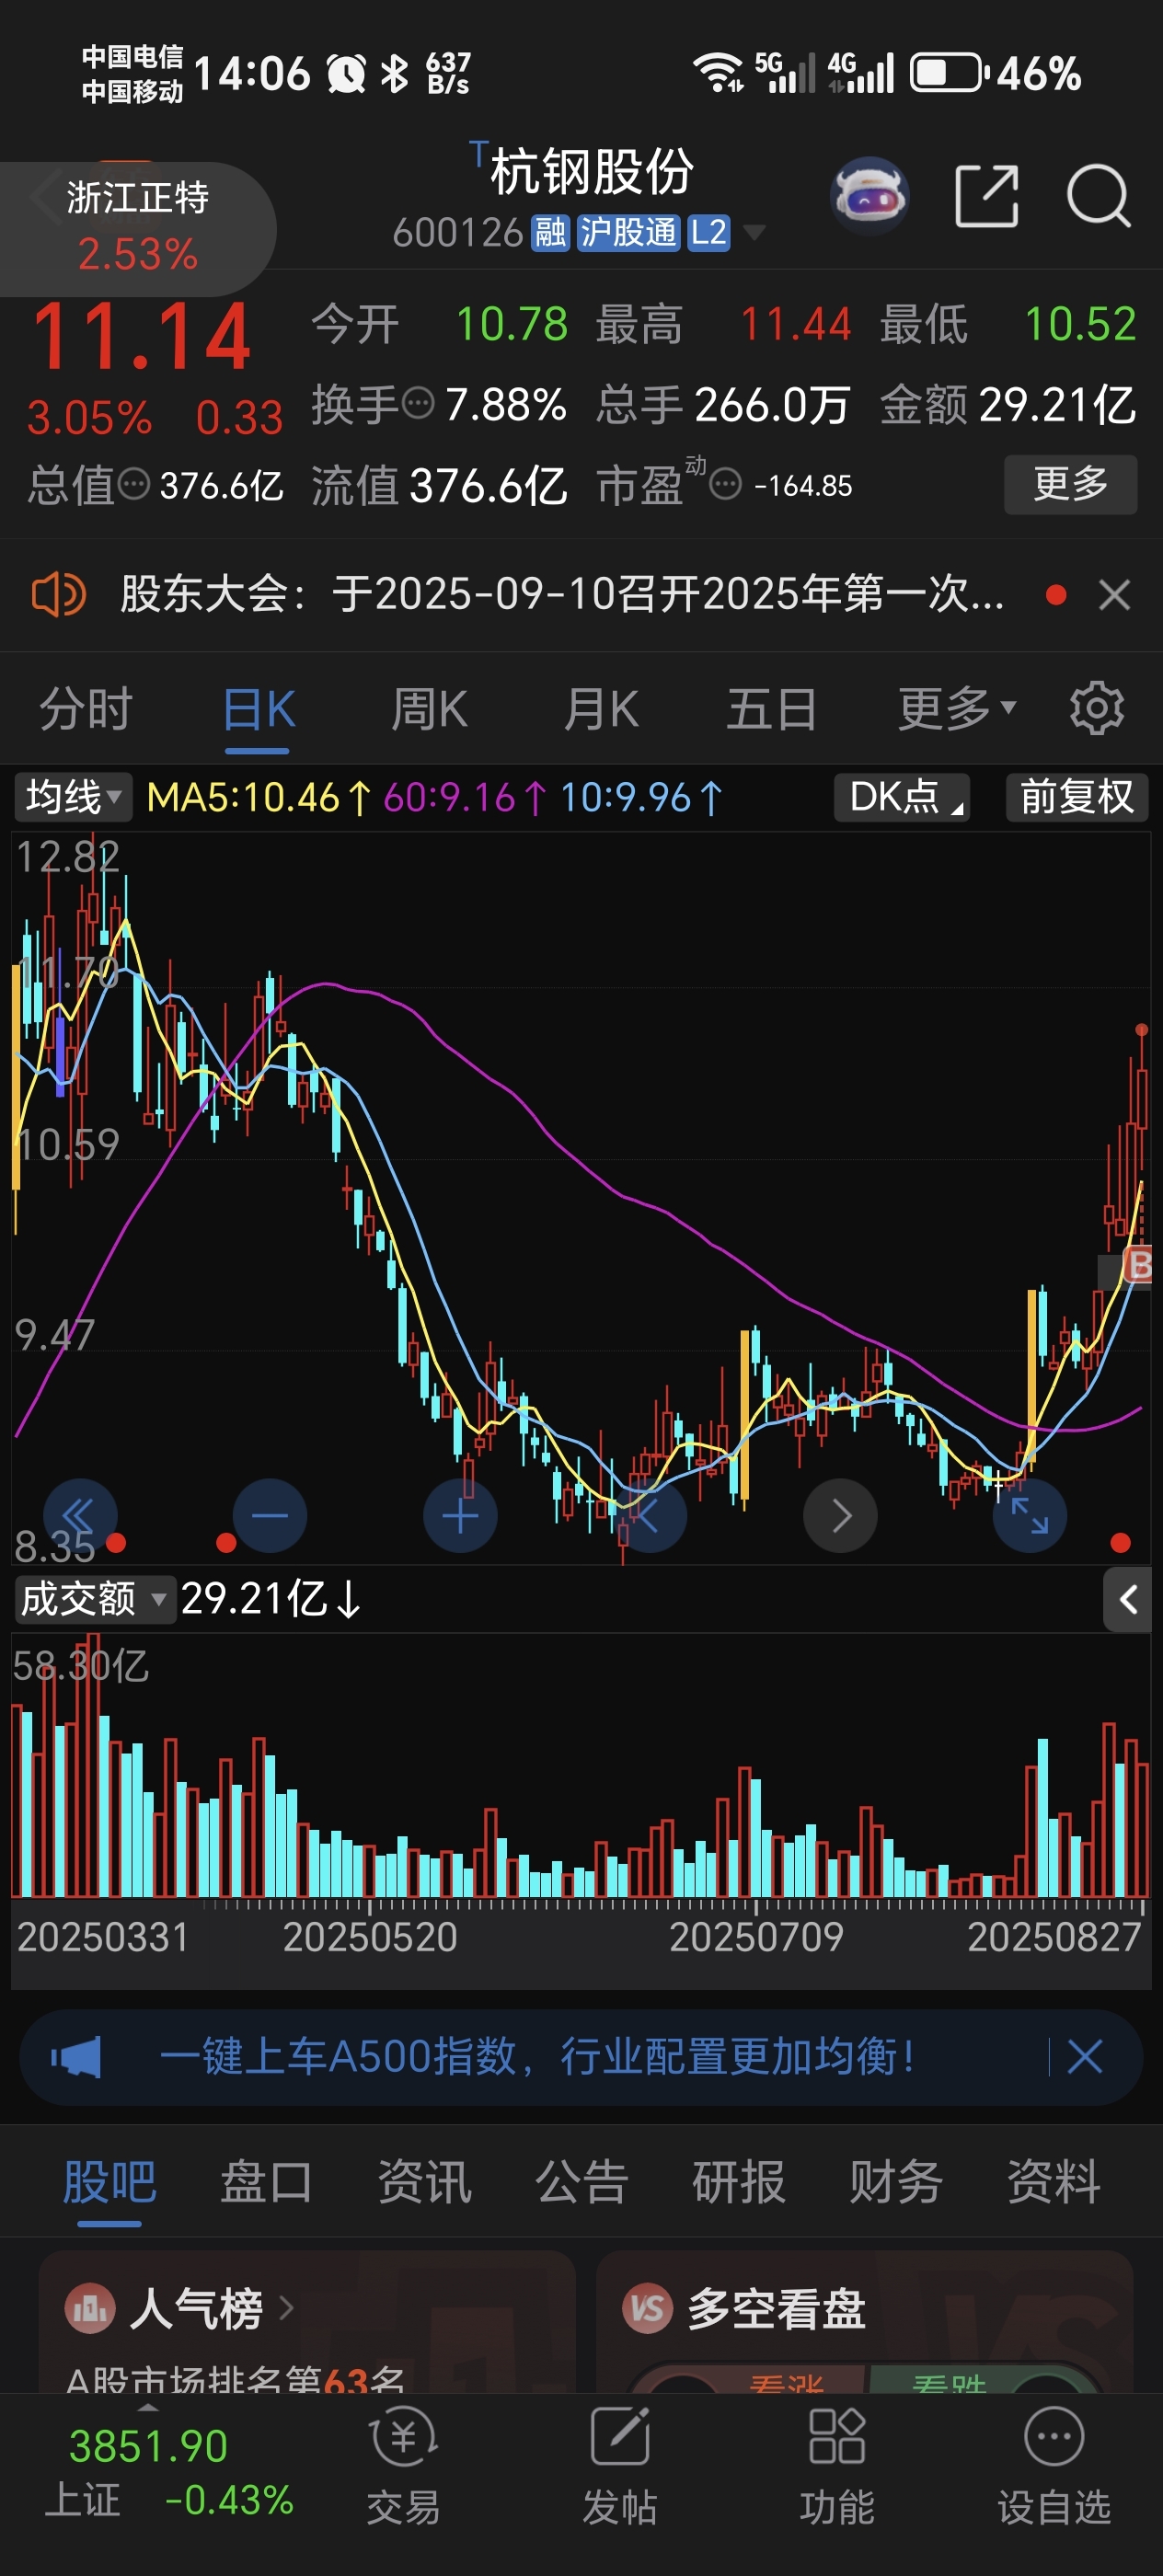Viewport: 1163px width, 2576px height.
Task: Tap the VS 多空看盘 icon
Action: tap(647, 2308)
